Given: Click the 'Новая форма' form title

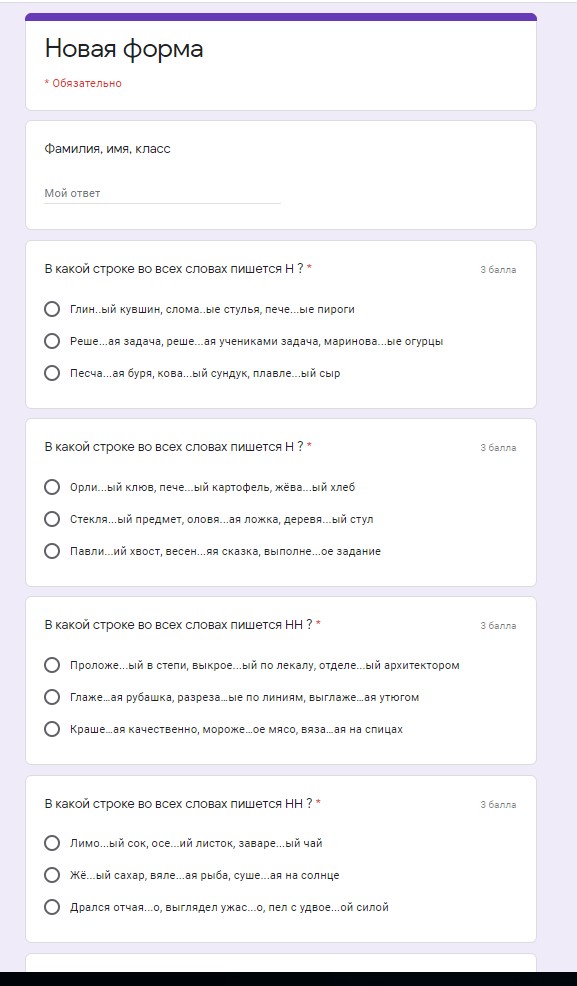Looking at the screenshot, I should click(124, 49).
